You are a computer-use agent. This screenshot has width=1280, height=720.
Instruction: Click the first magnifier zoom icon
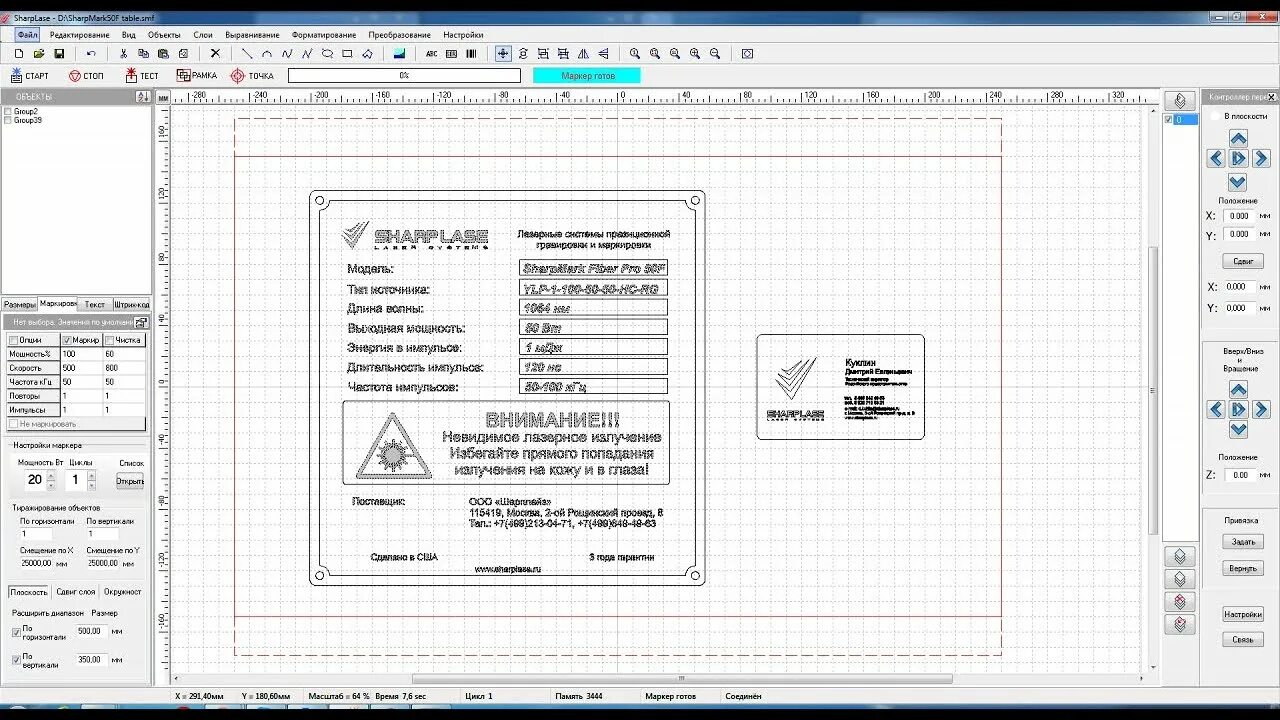click(x=635, y=53)
